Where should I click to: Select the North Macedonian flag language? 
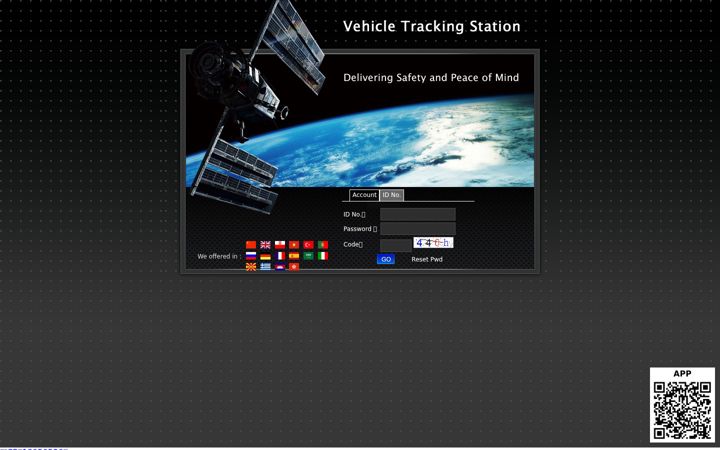251,267
